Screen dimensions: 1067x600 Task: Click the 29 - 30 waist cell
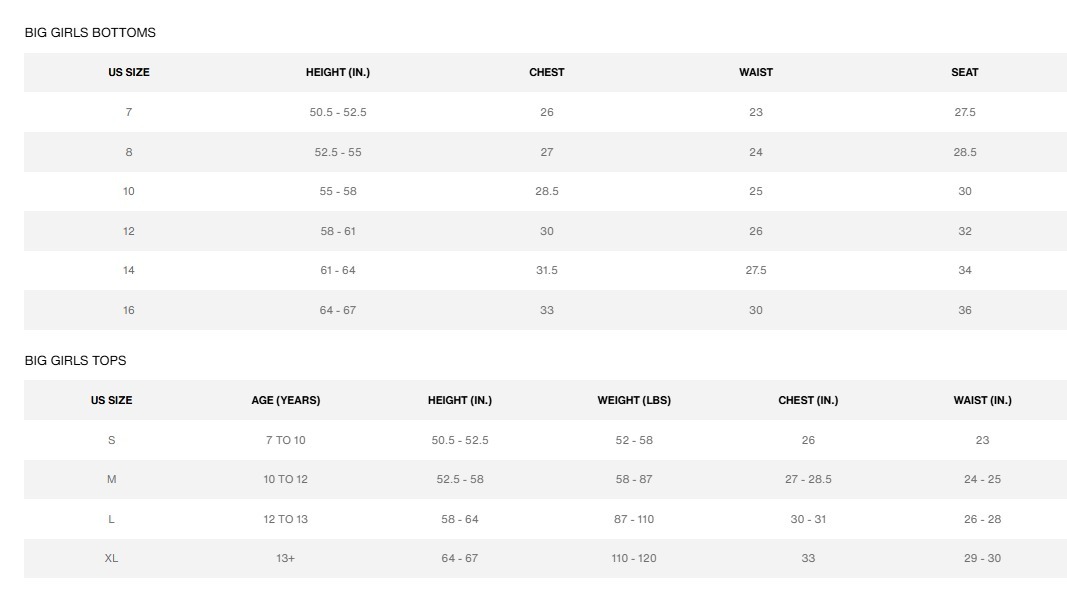coord(982,558)
